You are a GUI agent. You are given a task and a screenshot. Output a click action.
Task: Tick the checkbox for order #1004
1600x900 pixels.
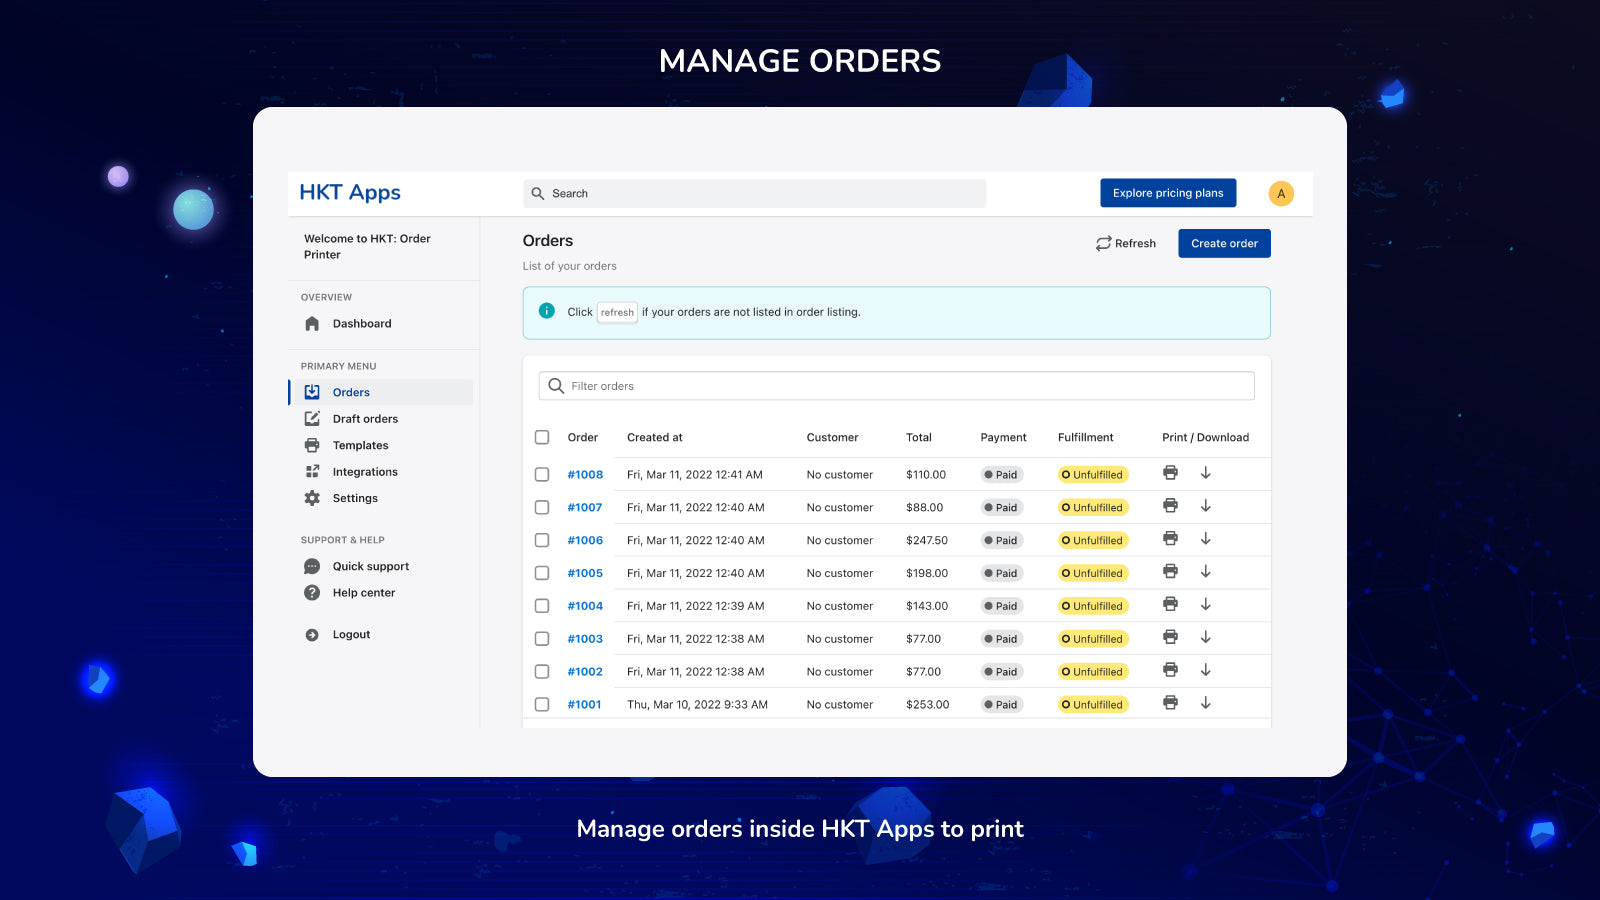542,606
